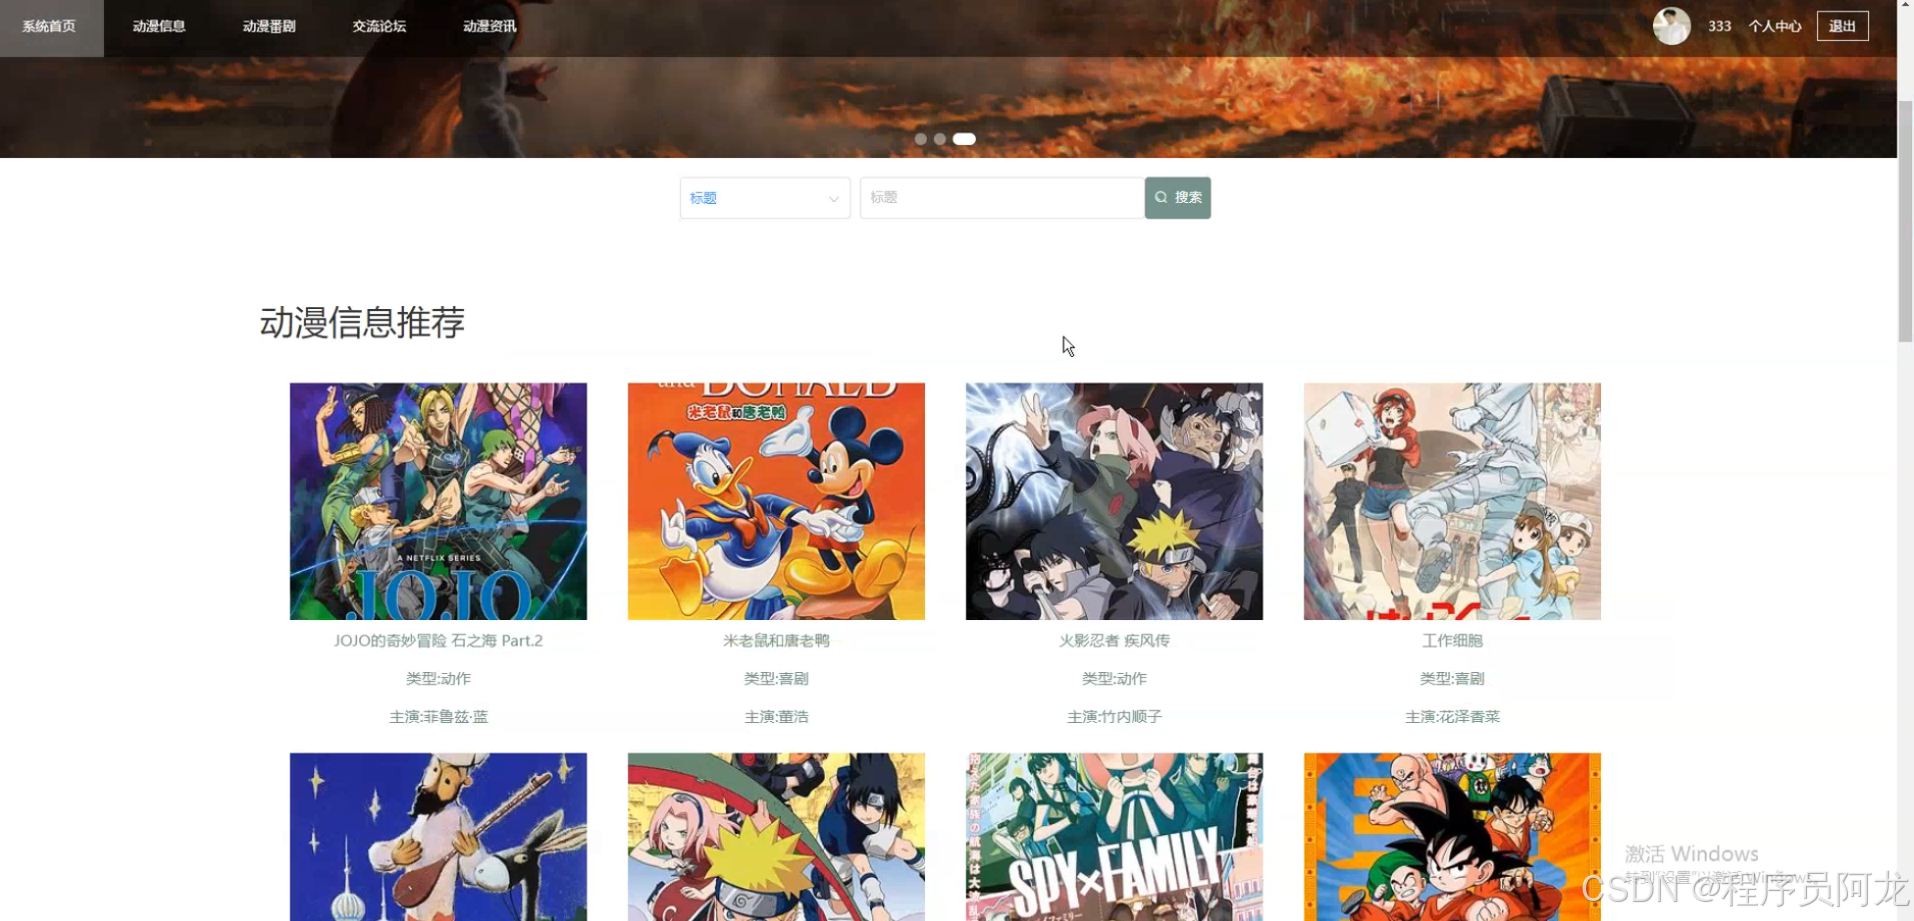Viewport: 1914px width, 921px height.
Task: Click the 动漫信息推荐 section heading
Action: 362,323
